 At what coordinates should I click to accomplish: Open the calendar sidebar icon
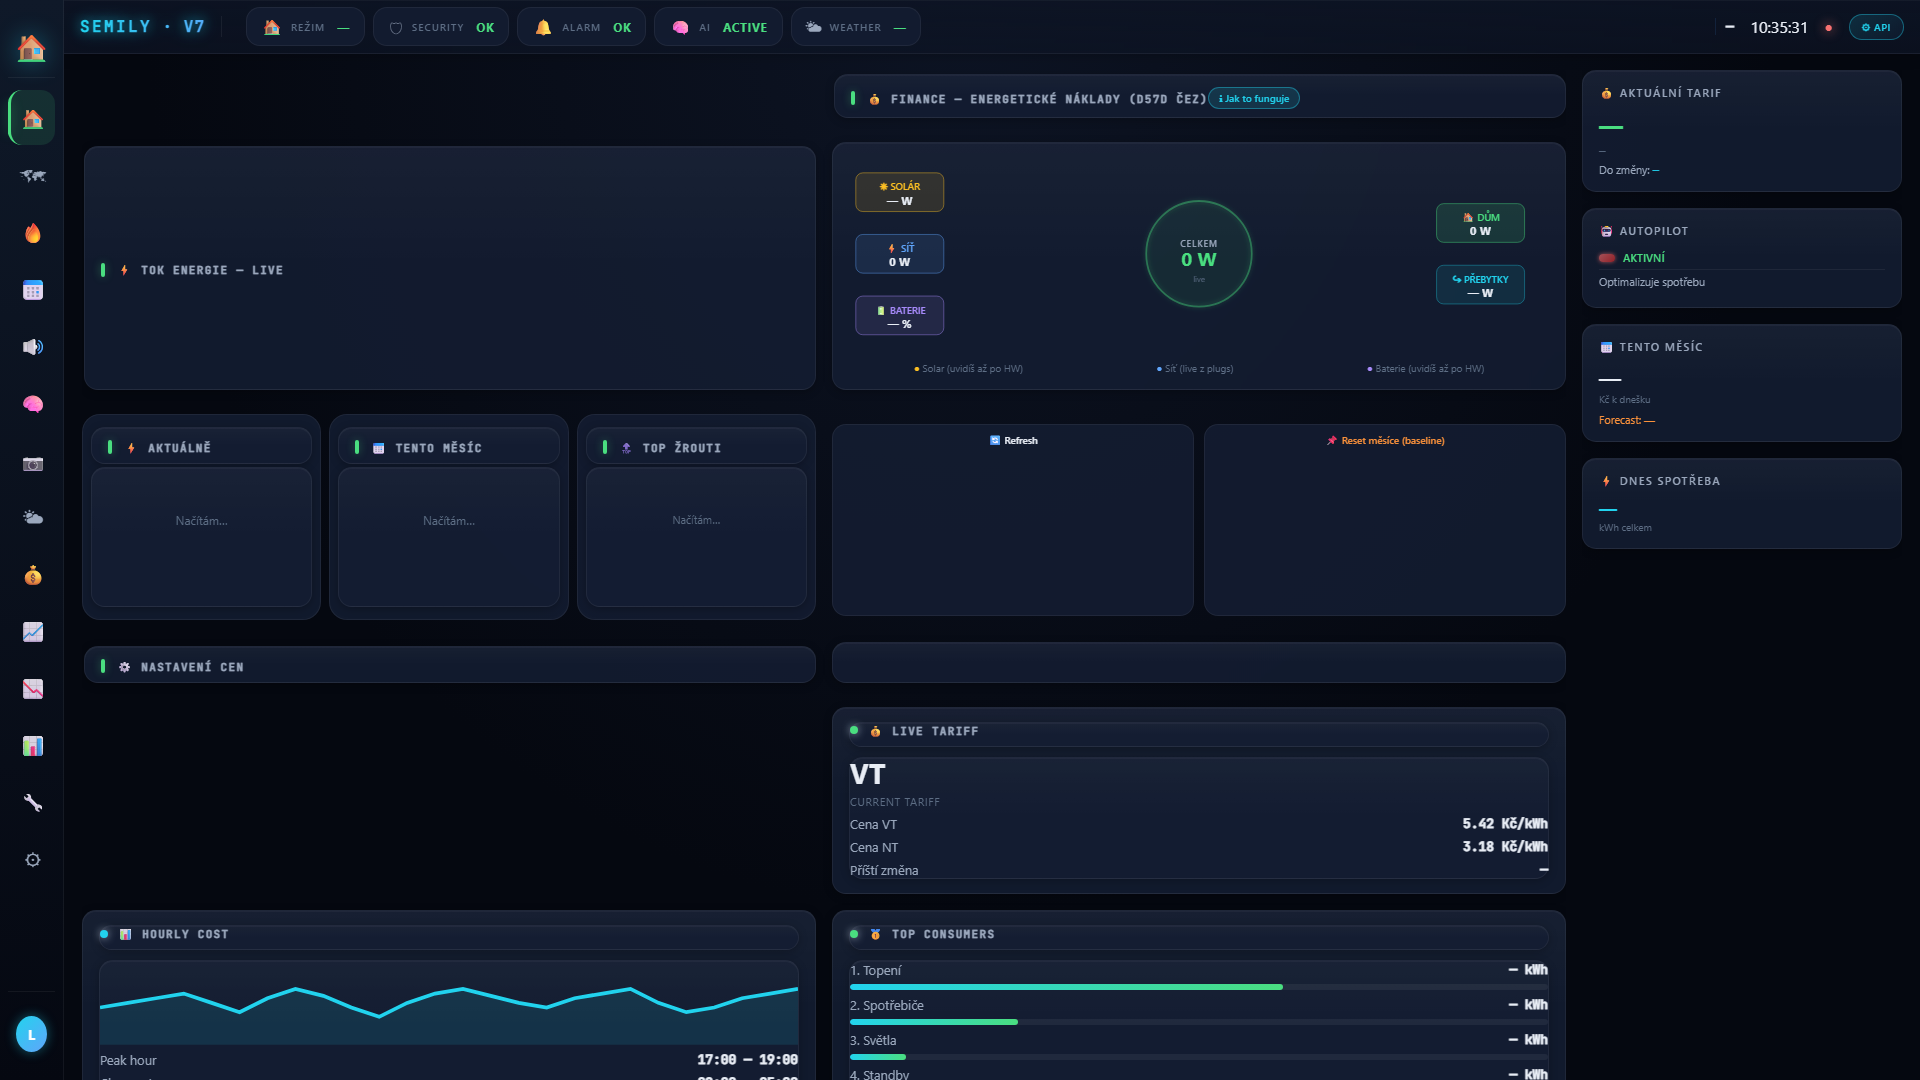tap(32, 290)
